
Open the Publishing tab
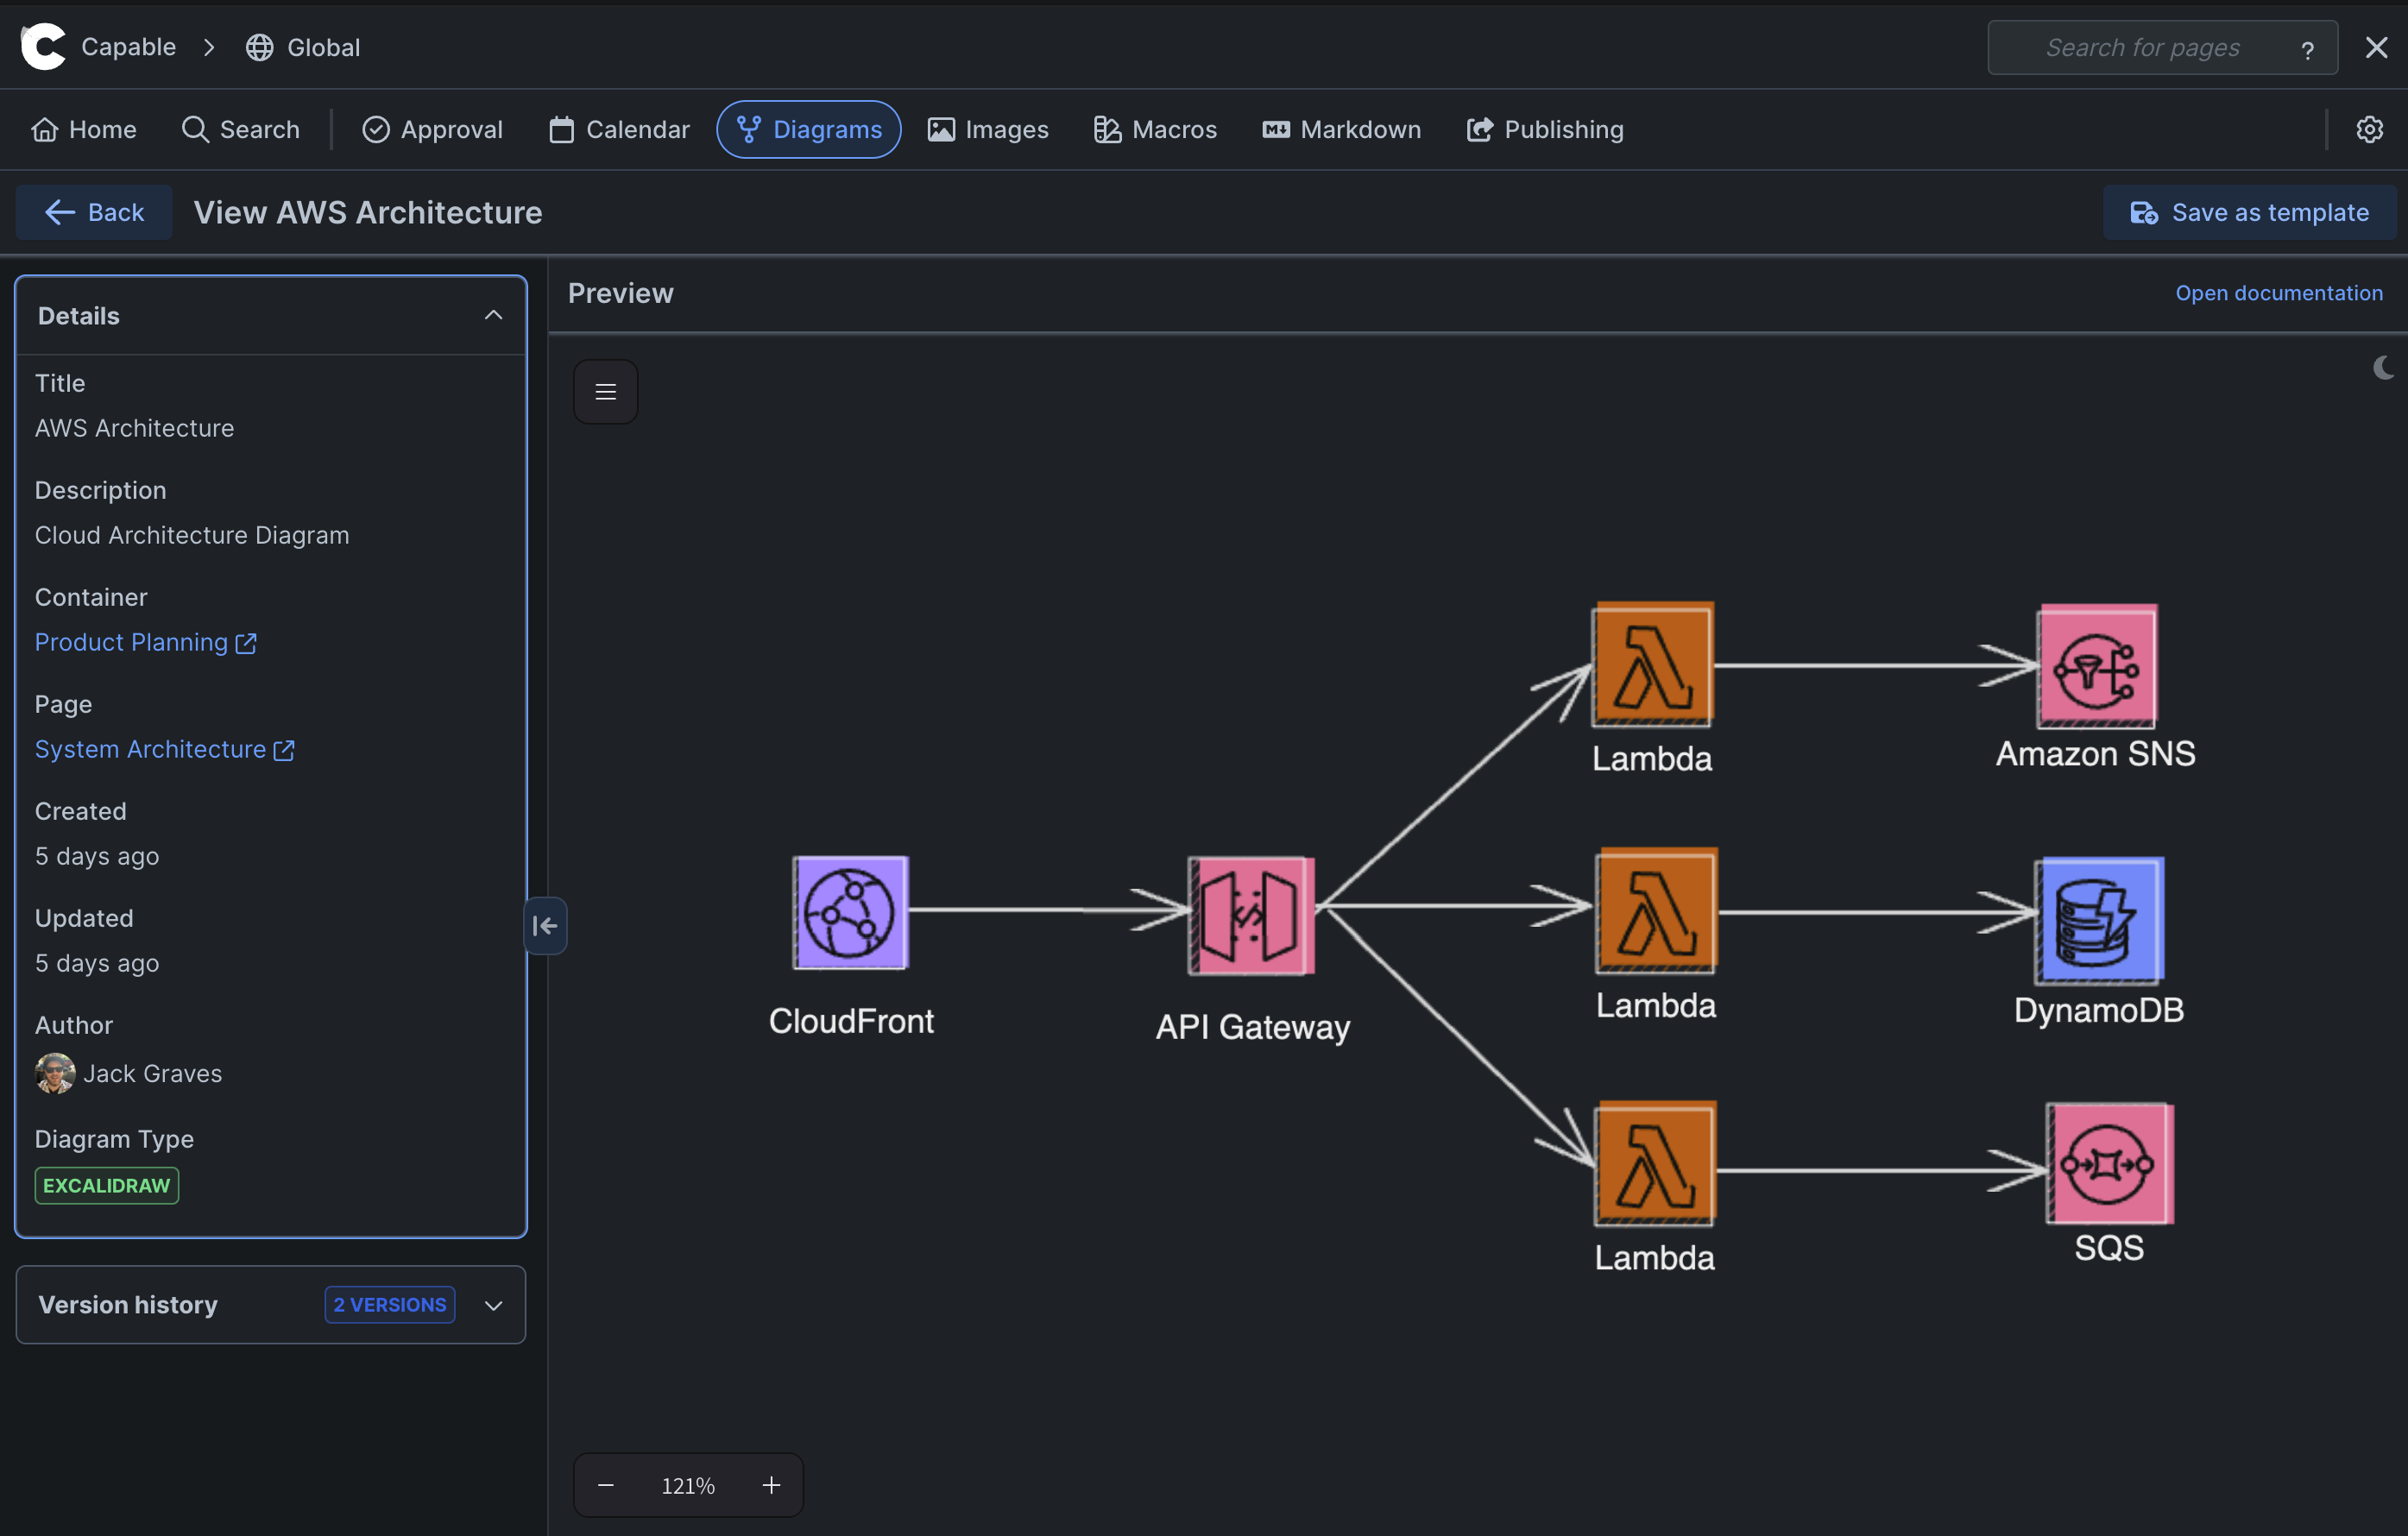coord(1545,129)
